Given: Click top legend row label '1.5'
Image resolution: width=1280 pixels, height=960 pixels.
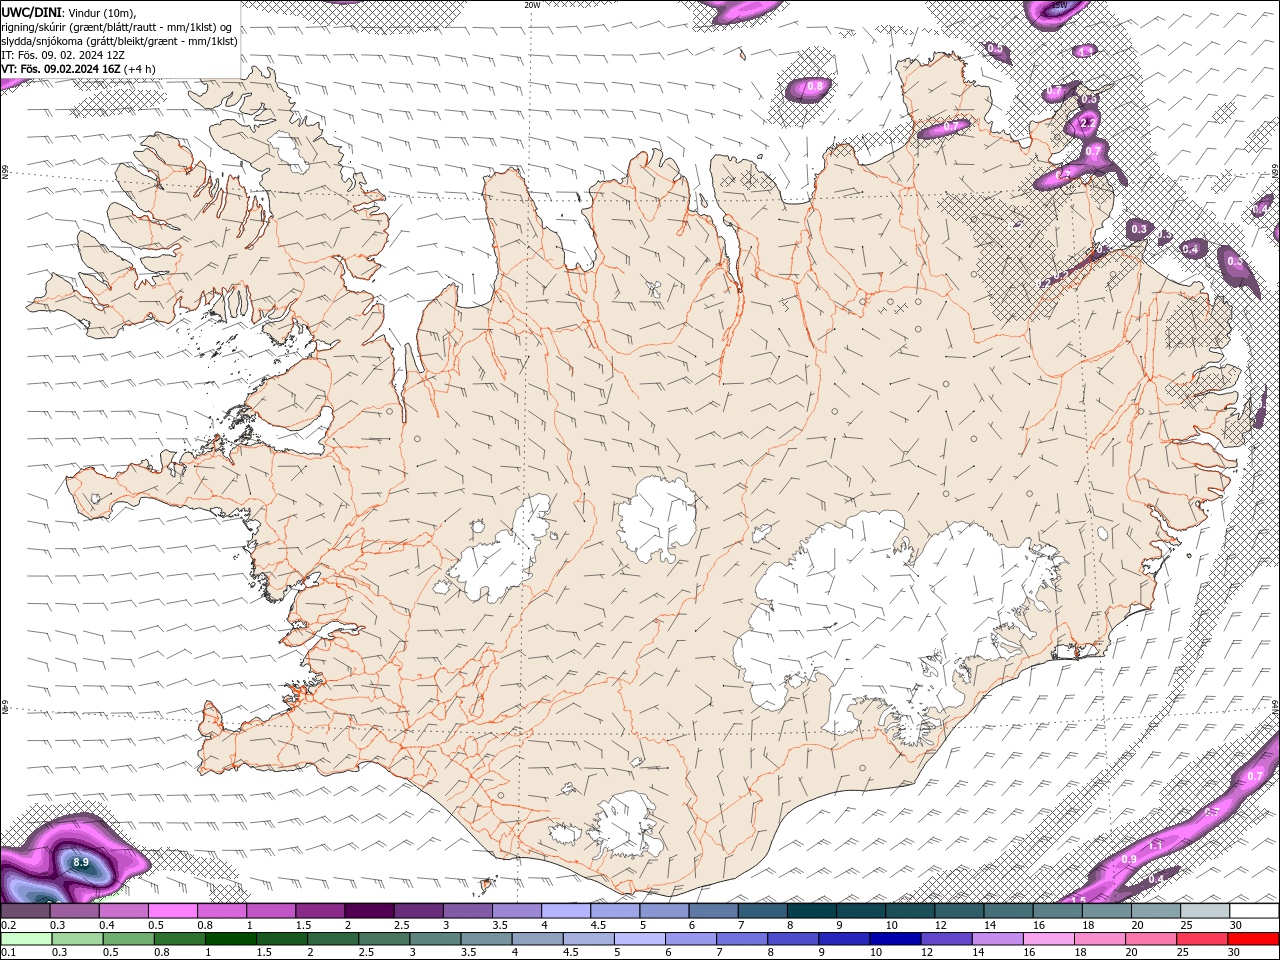Looking at the screenshot, I should coord(304,926).
